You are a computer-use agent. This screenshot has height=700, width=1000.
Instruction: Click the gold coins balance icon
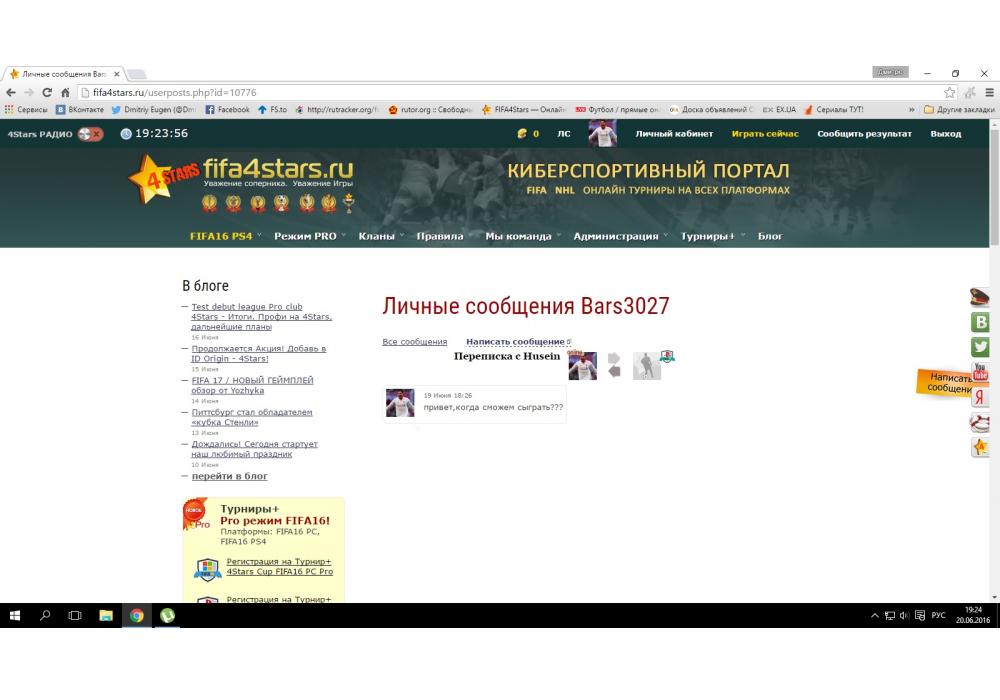tap(522, 134)
